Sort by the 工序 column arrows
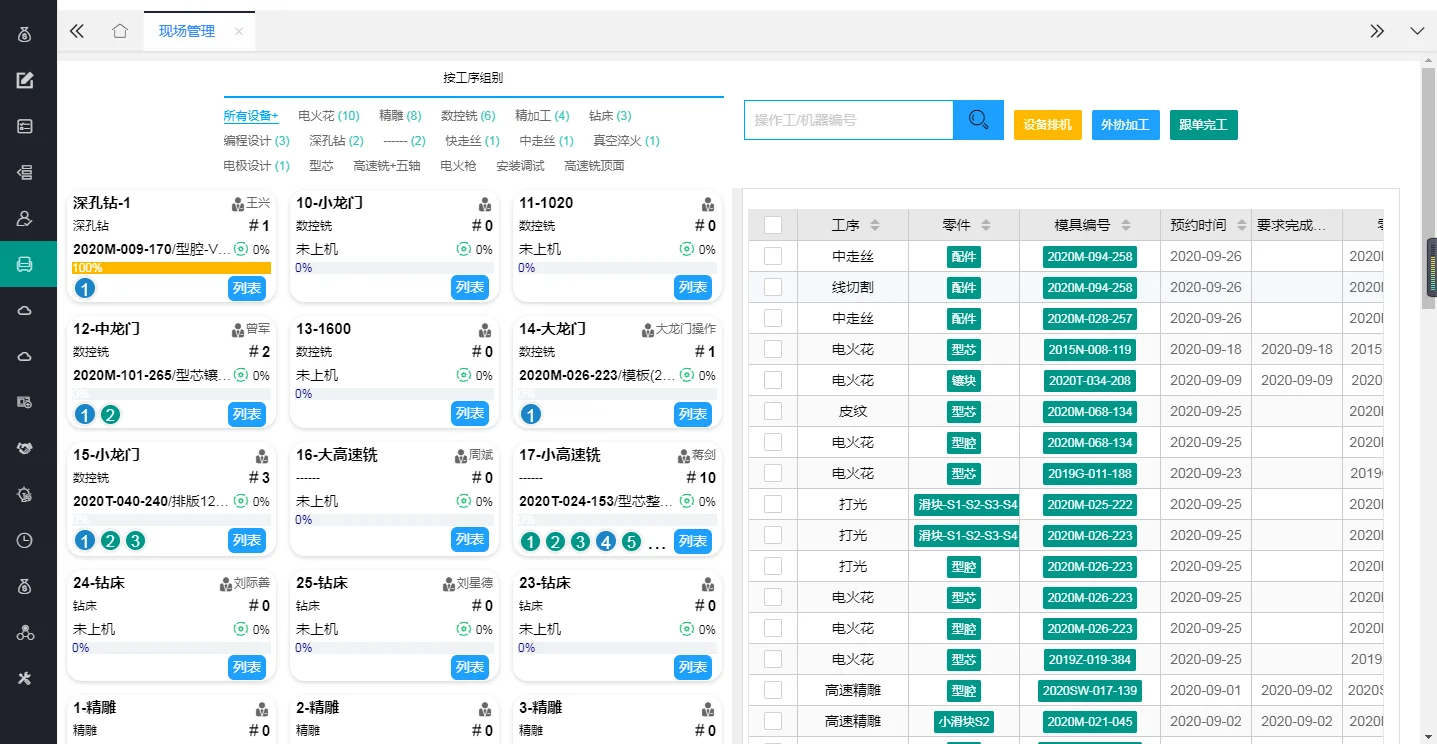The height and width of the screenshot is (744, 1437). coord(875,225)
